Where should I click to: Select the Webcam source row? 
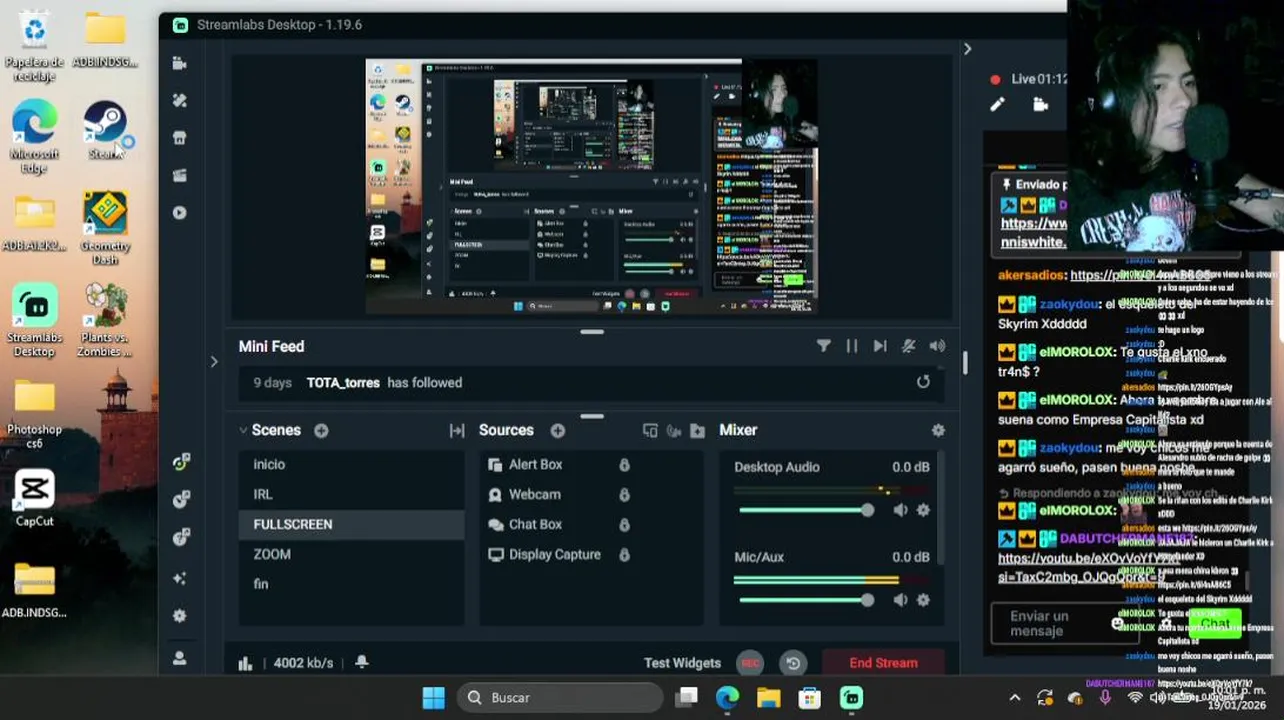[x=591, y=494]
